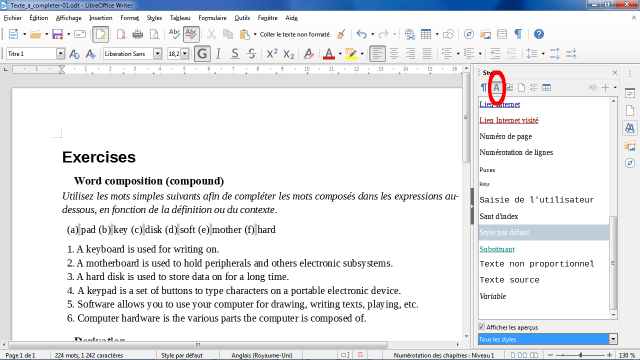Apply strikethrough formatting

[x=251, y=54]
